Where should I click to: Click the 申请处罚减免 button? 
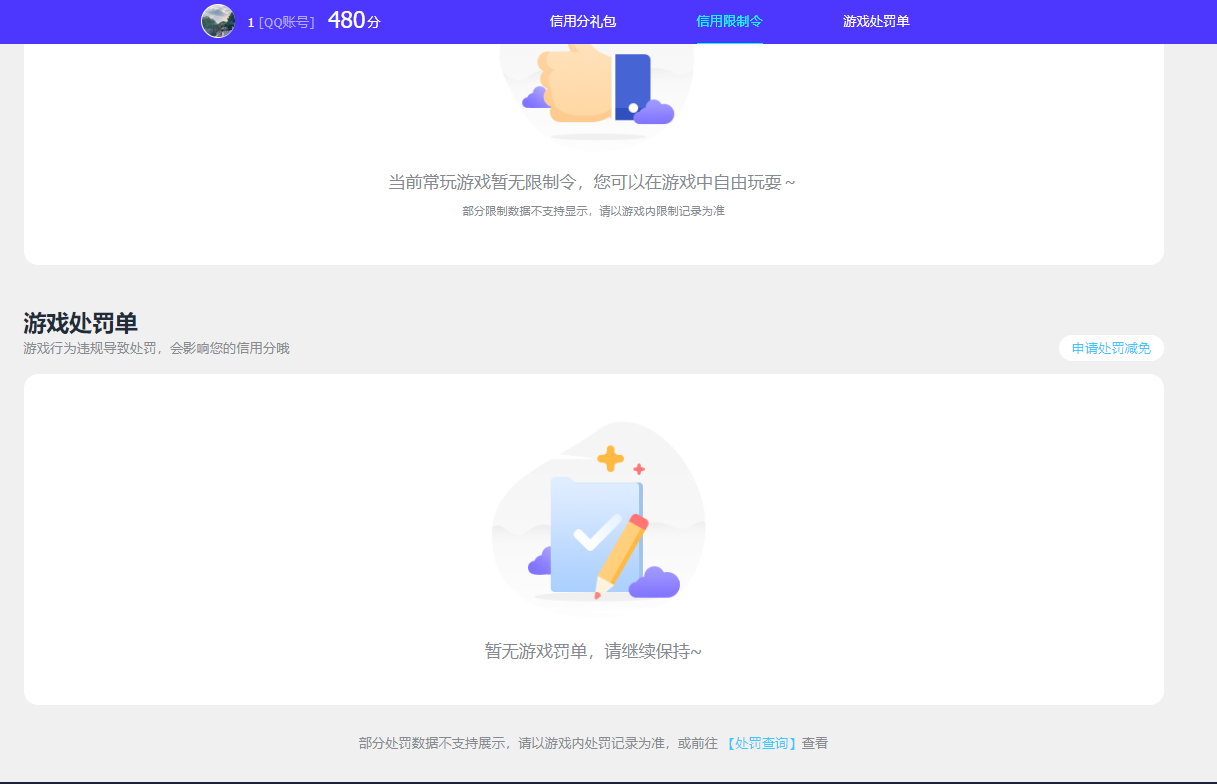(1111, 347)
